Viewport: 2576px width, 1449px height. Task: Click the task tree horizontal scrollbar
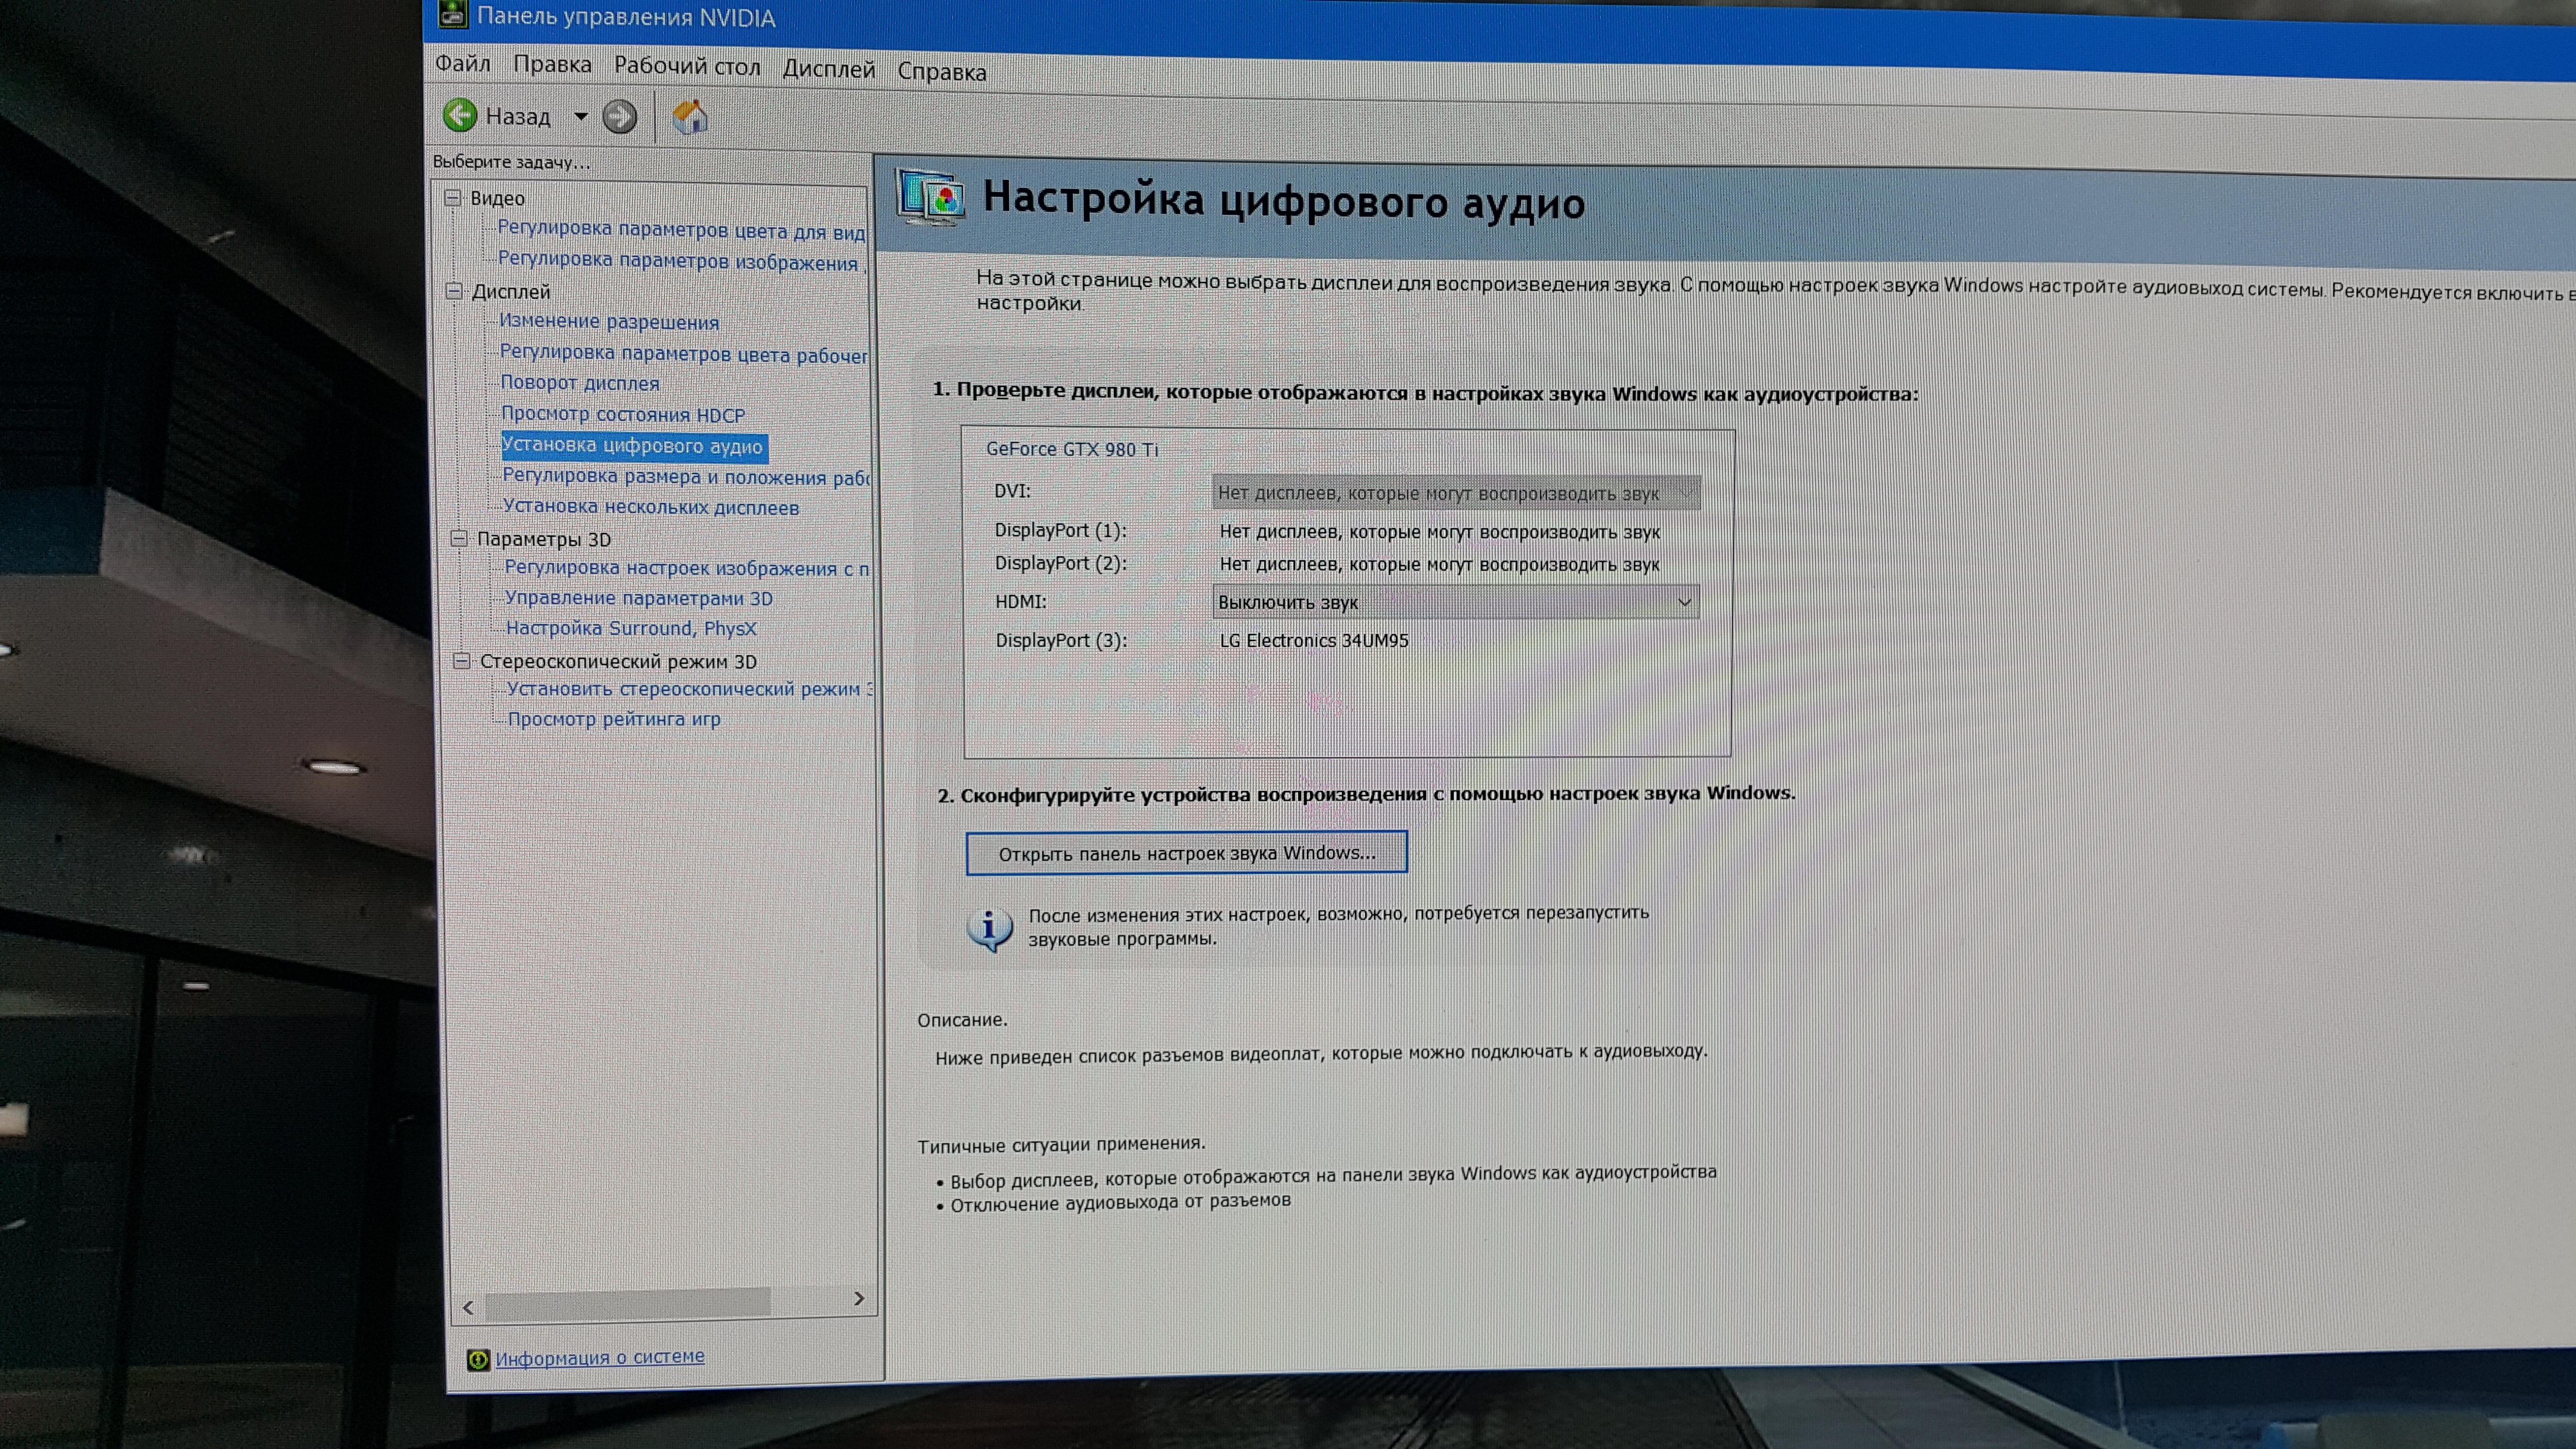tap(628, 1303)
